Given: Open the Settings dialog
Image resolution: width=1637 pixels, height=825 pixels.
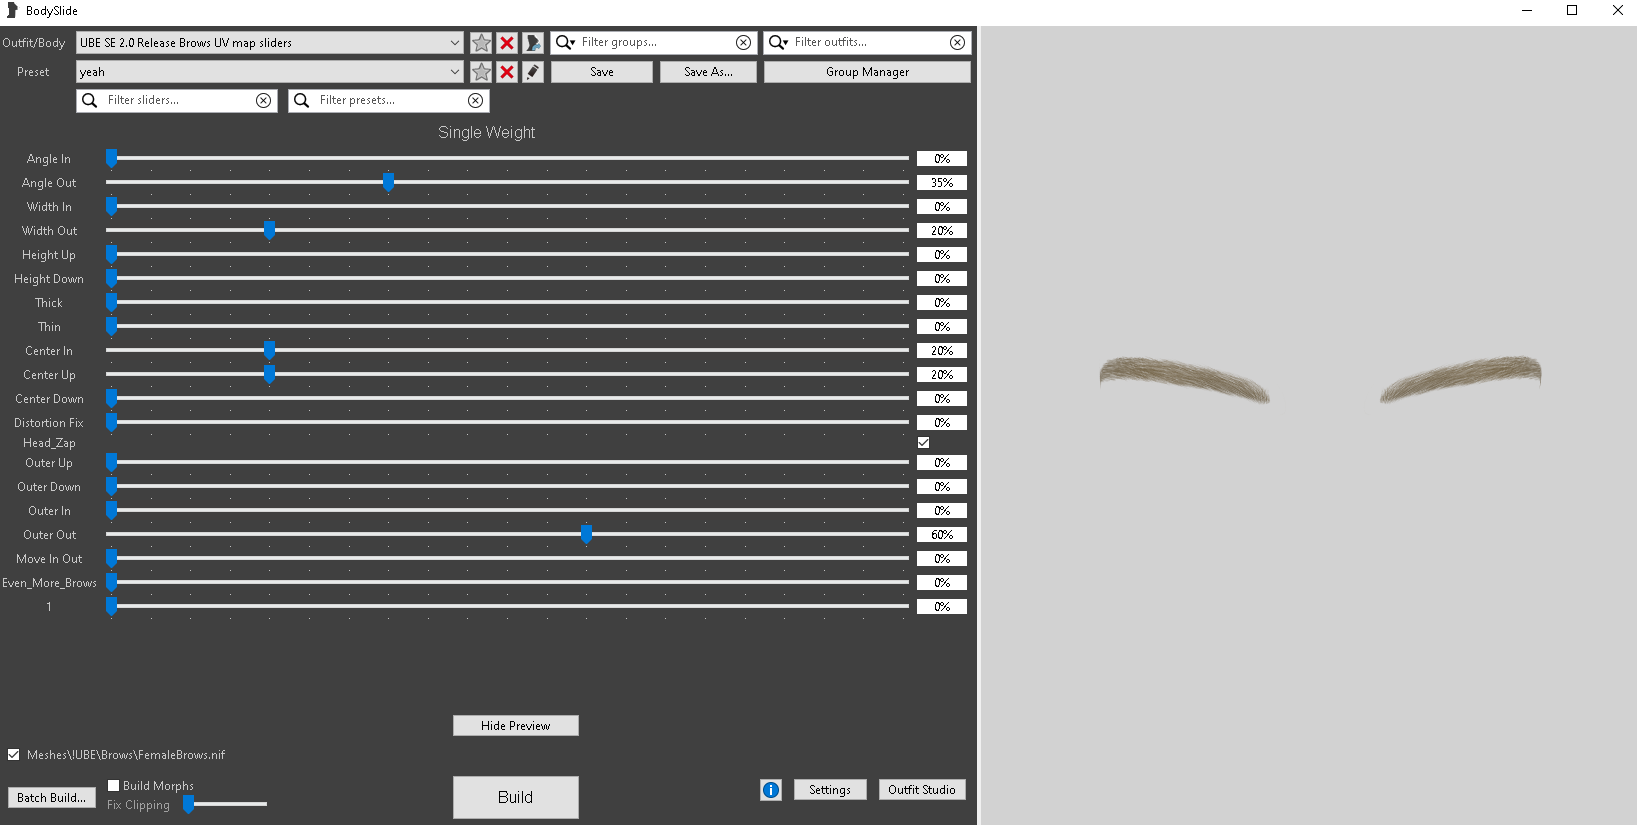Looking at the screenshot, I should pos(830,790).
